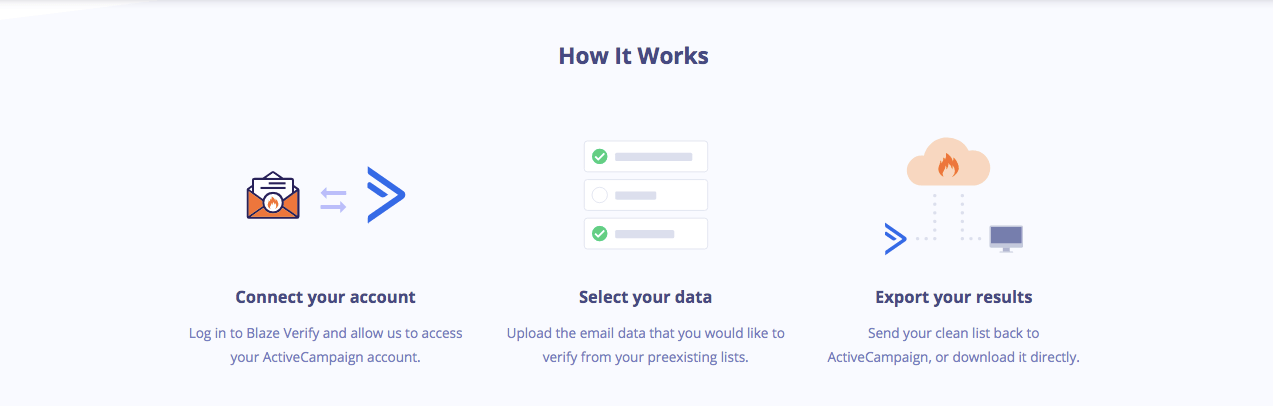Image resolution: width=1273 pixels, height=406 pixels.
Task: Click the short gray bar in the middle row
Action: [636, 195]
